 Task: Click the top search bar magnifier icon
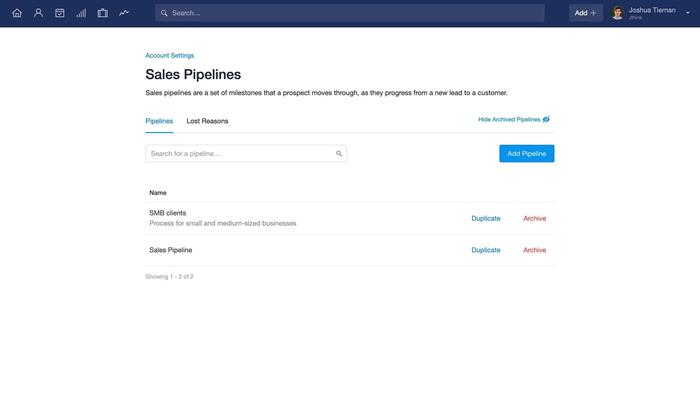(164, 13)
